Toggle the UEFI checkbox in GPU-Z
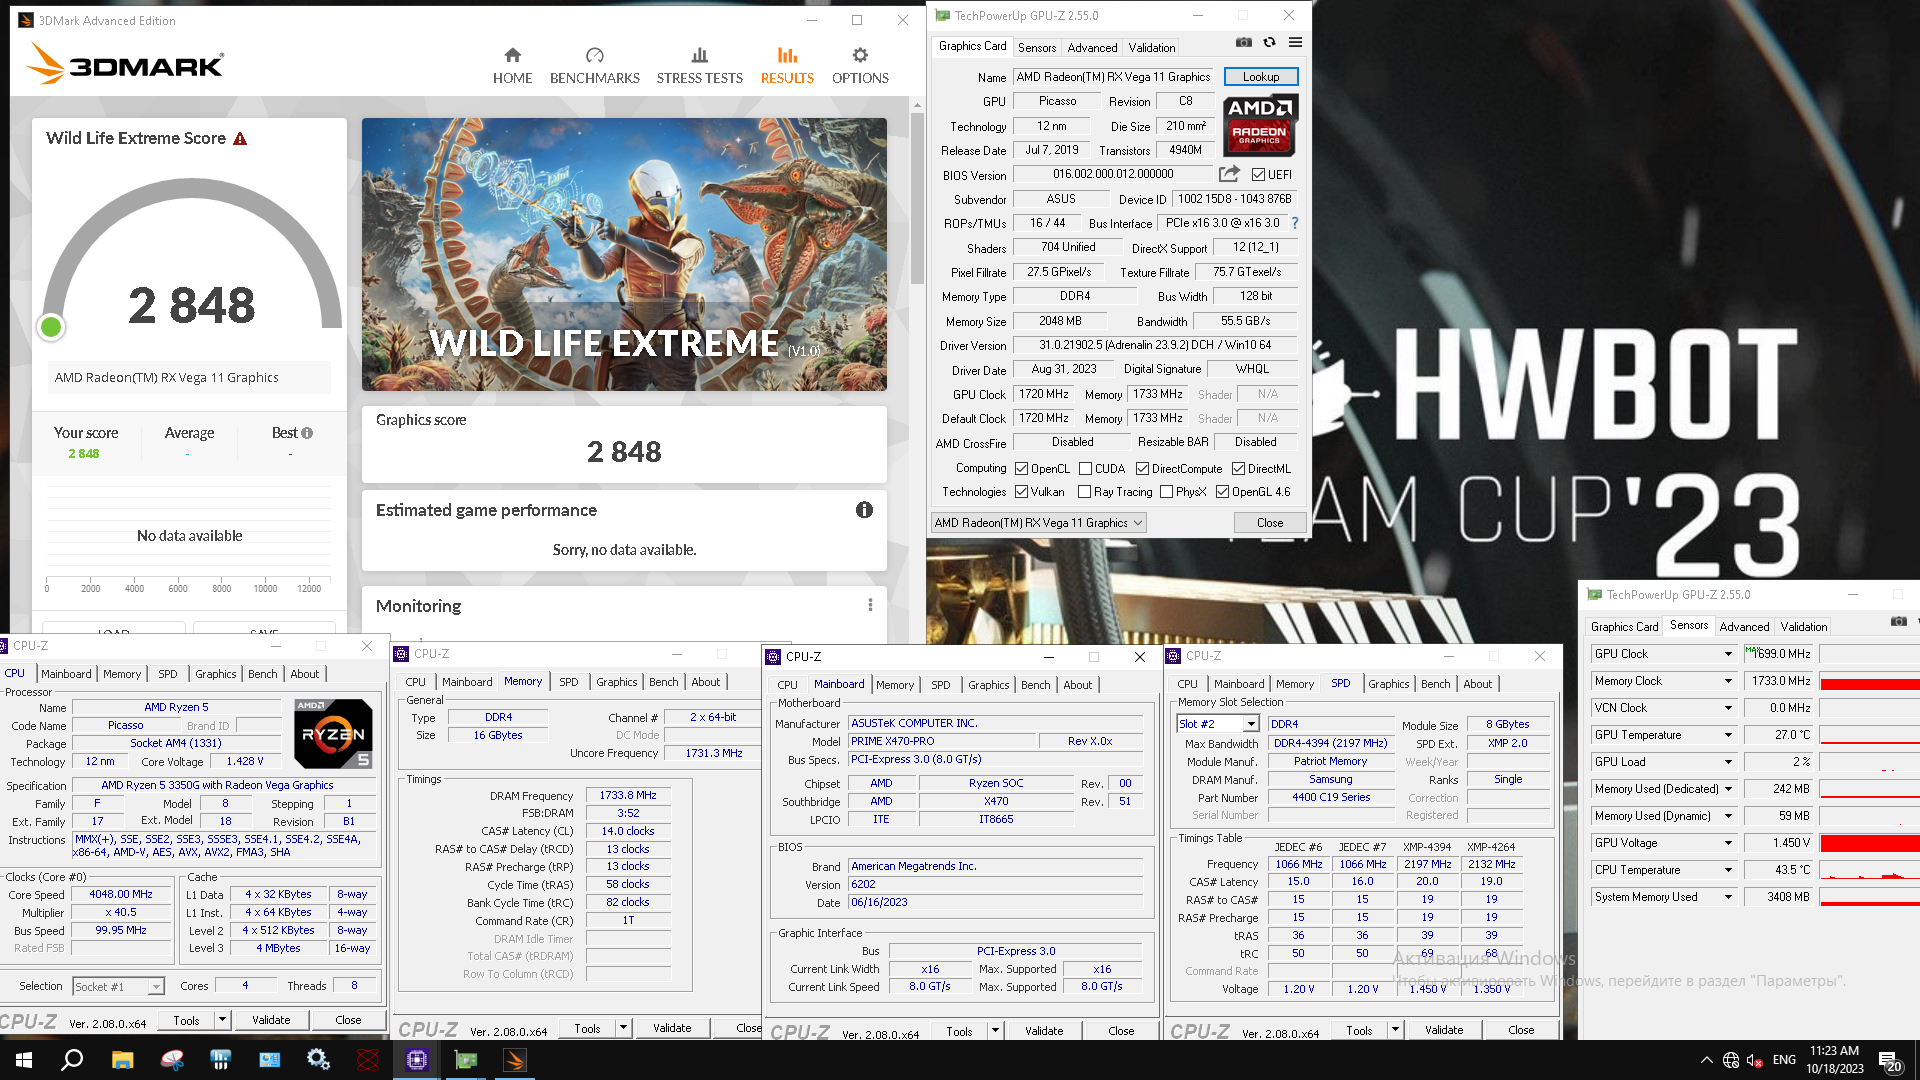The height and width of the screenshot is (1080, 1920). click(1259, 175)
